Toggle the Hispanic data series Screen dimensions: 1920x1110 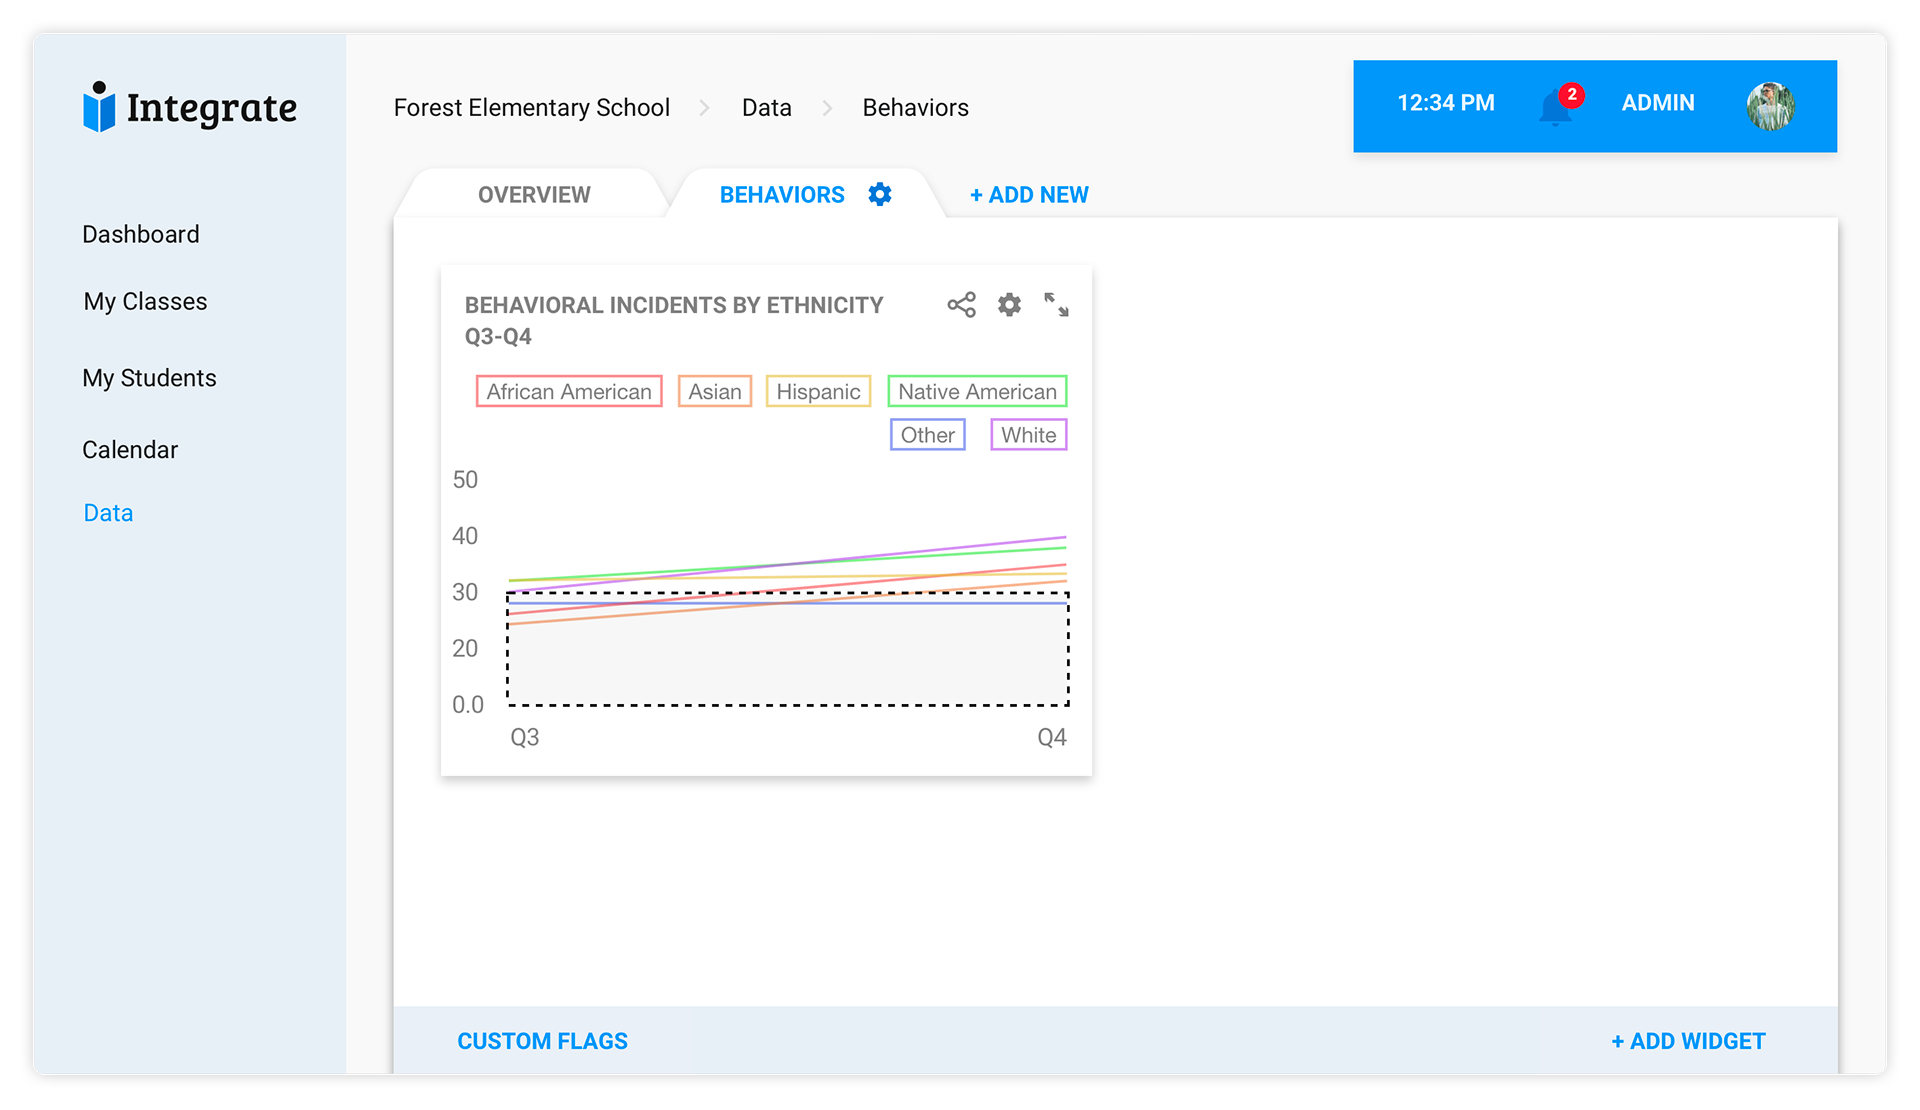[818, 391]
